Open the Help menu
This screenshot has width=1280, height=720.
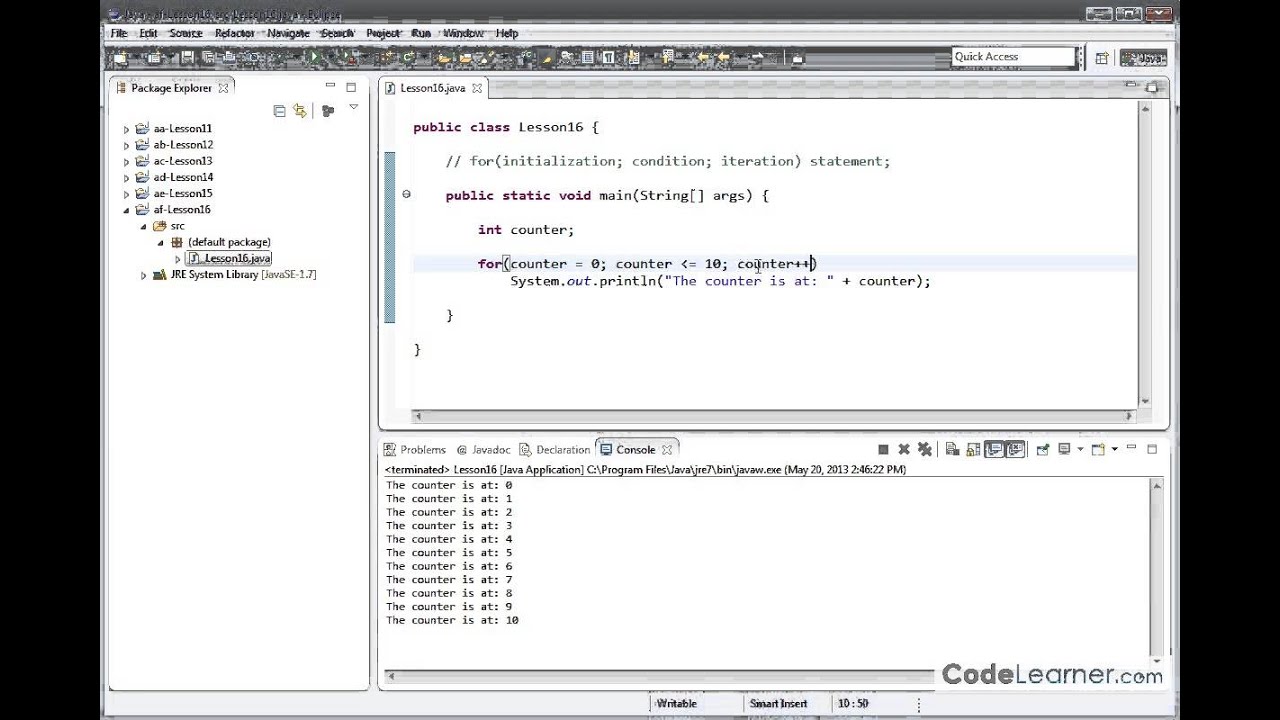507,33
